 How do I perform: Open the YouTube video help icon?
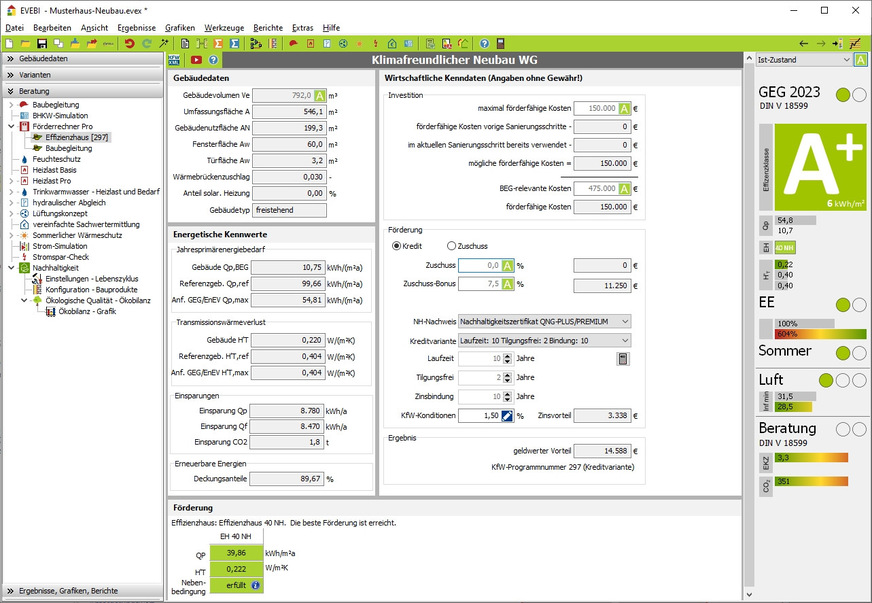pyautogui.click(x=196, y=61)
